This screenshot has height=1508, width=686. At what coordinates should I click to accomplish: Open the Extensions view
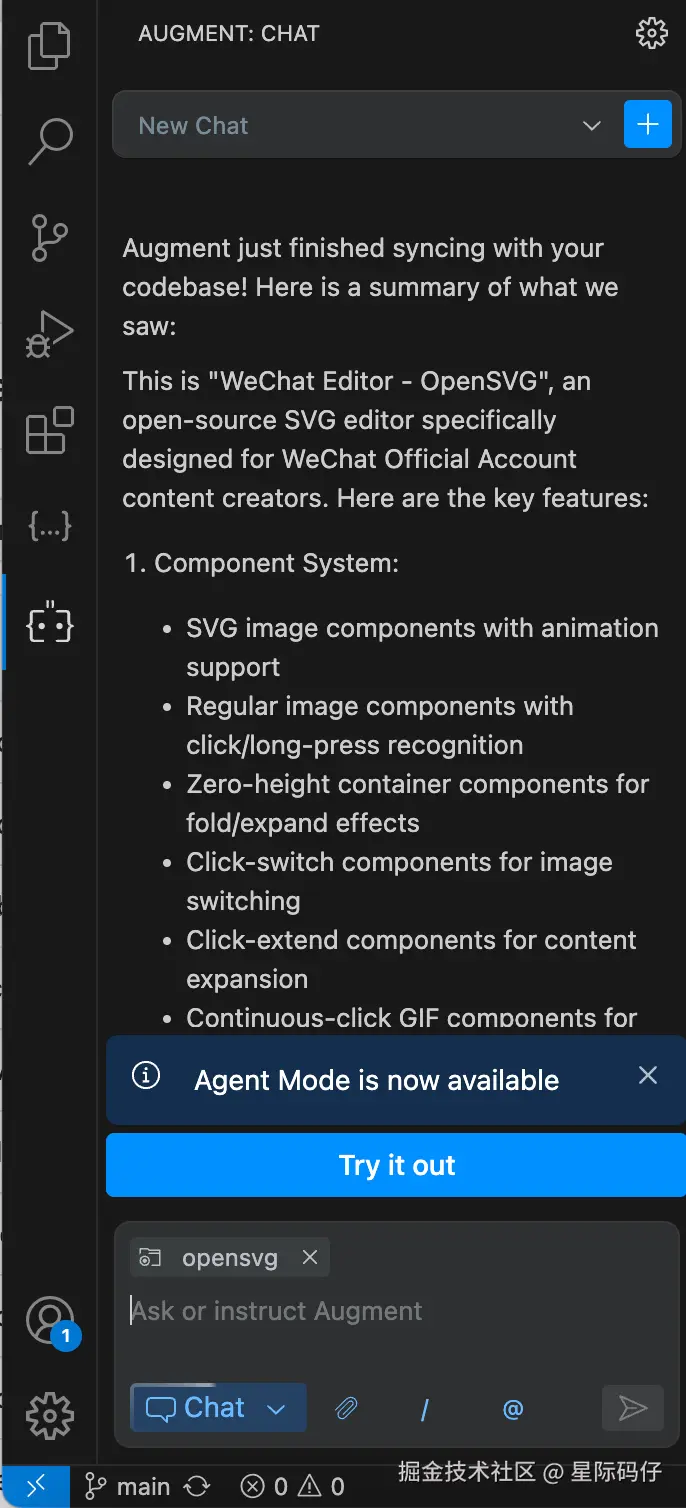[x=49, y=431]
